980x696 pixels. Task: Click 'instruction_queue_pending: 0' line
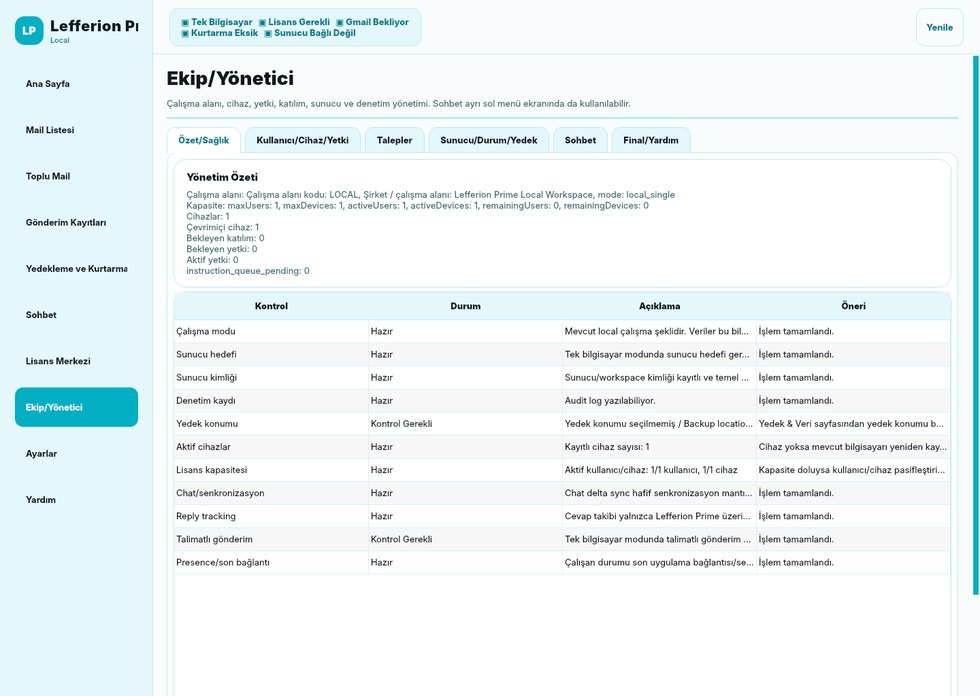click(248, 271)
